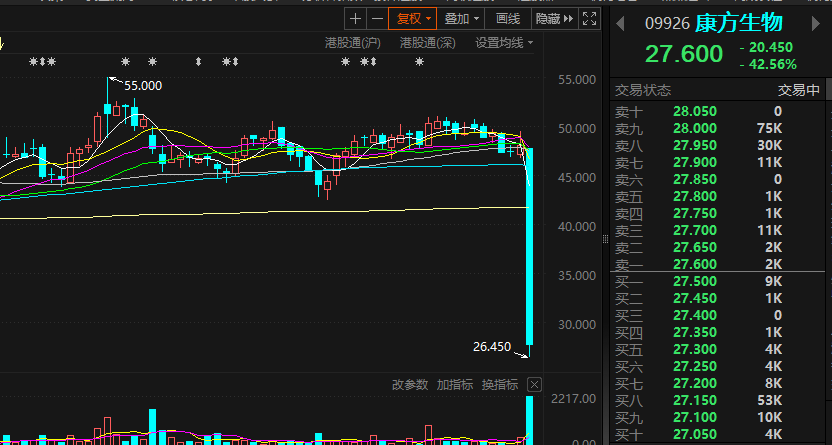Click the -42.56% change value

point(768,65)
